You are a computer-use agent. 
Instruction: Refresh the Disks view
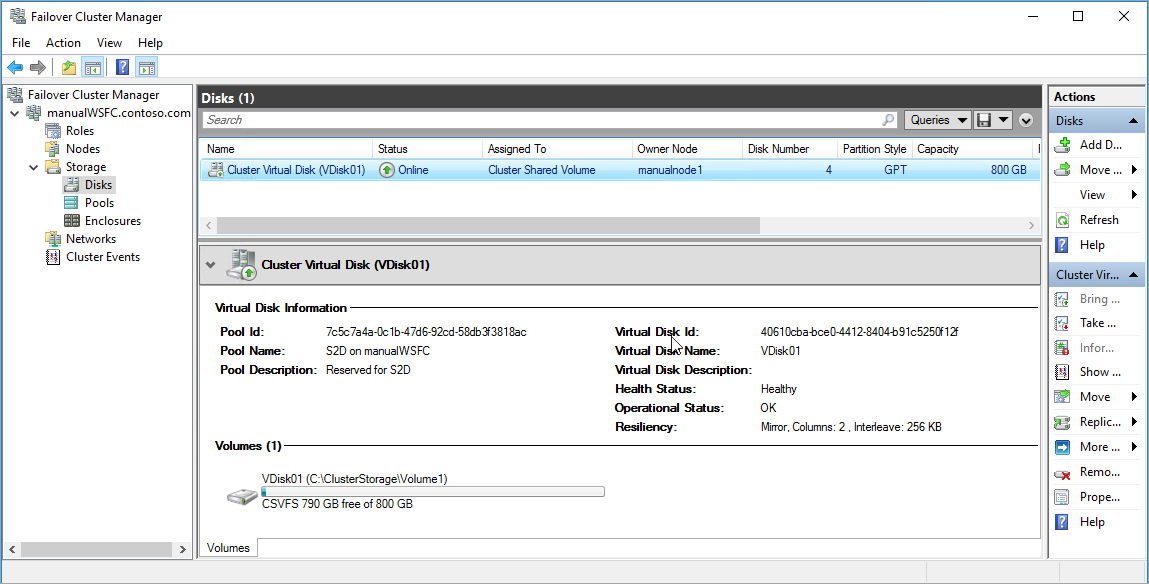1099,219
